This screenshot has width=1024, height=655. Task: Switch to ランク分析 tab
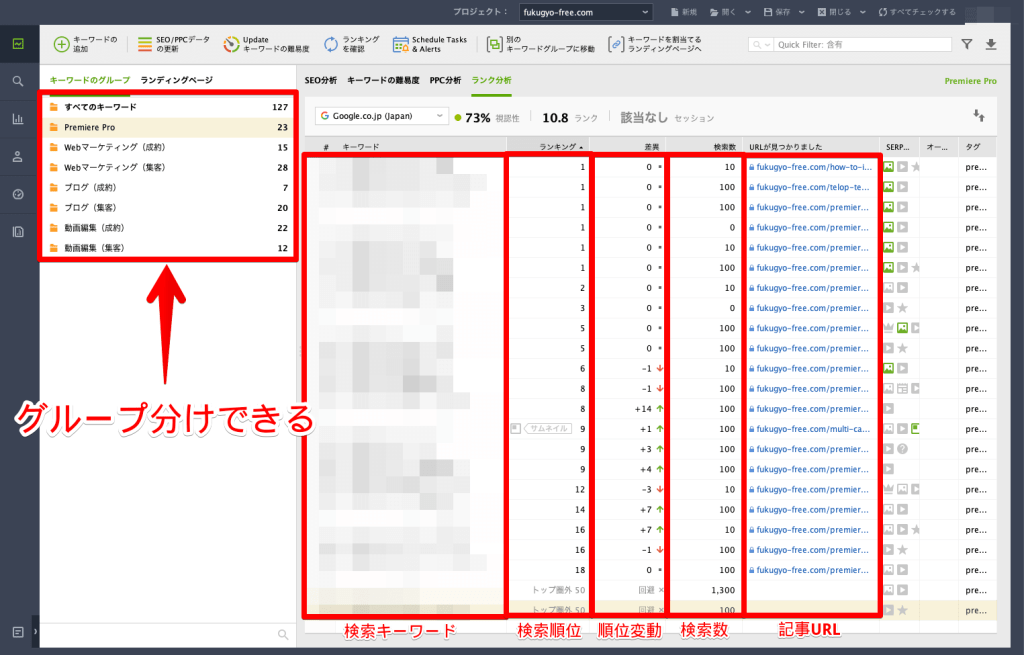(x=491, y=80)
